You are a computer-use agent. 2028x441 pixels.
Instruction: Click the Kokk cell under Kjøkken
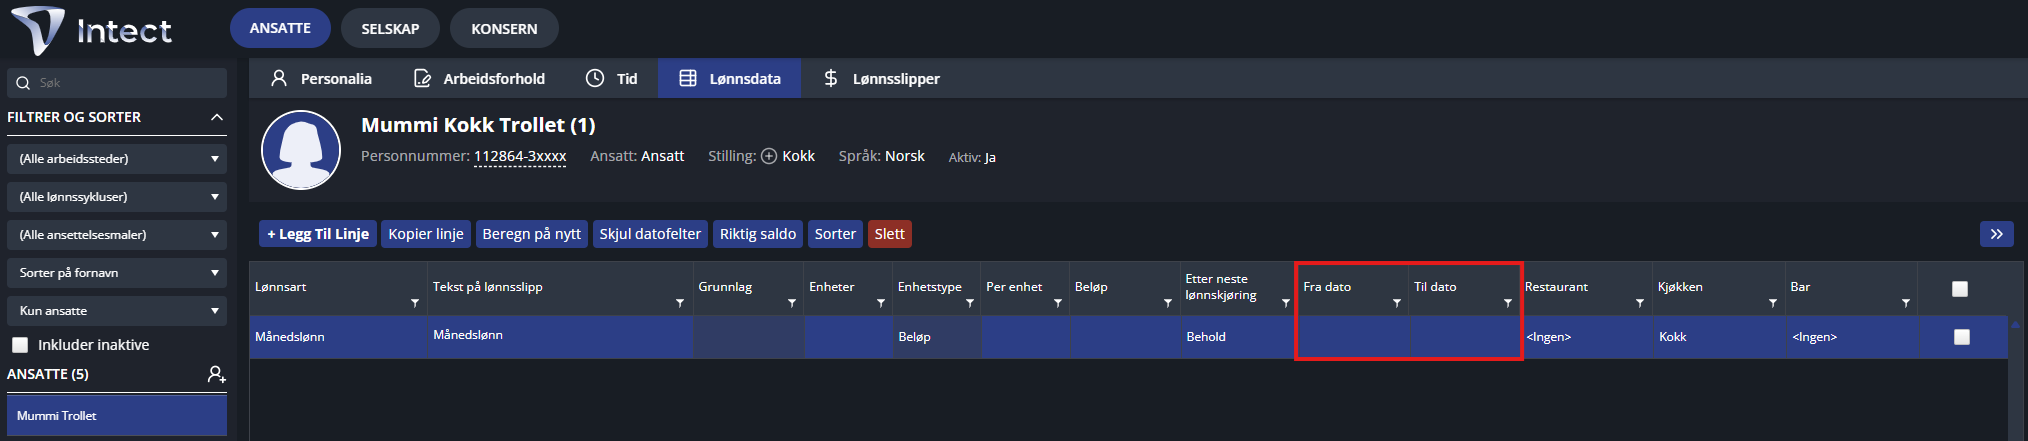[1719, 337]
